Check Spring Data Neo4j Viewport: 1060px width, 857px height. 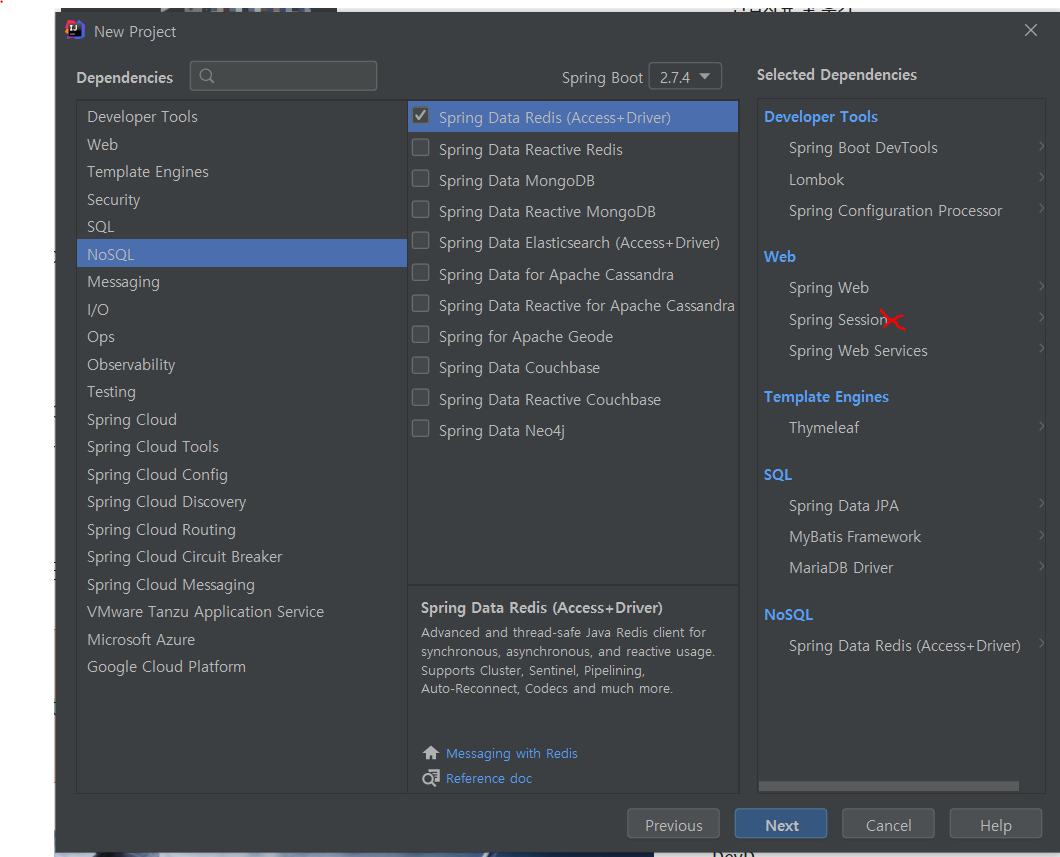click(x=420, y=429)
